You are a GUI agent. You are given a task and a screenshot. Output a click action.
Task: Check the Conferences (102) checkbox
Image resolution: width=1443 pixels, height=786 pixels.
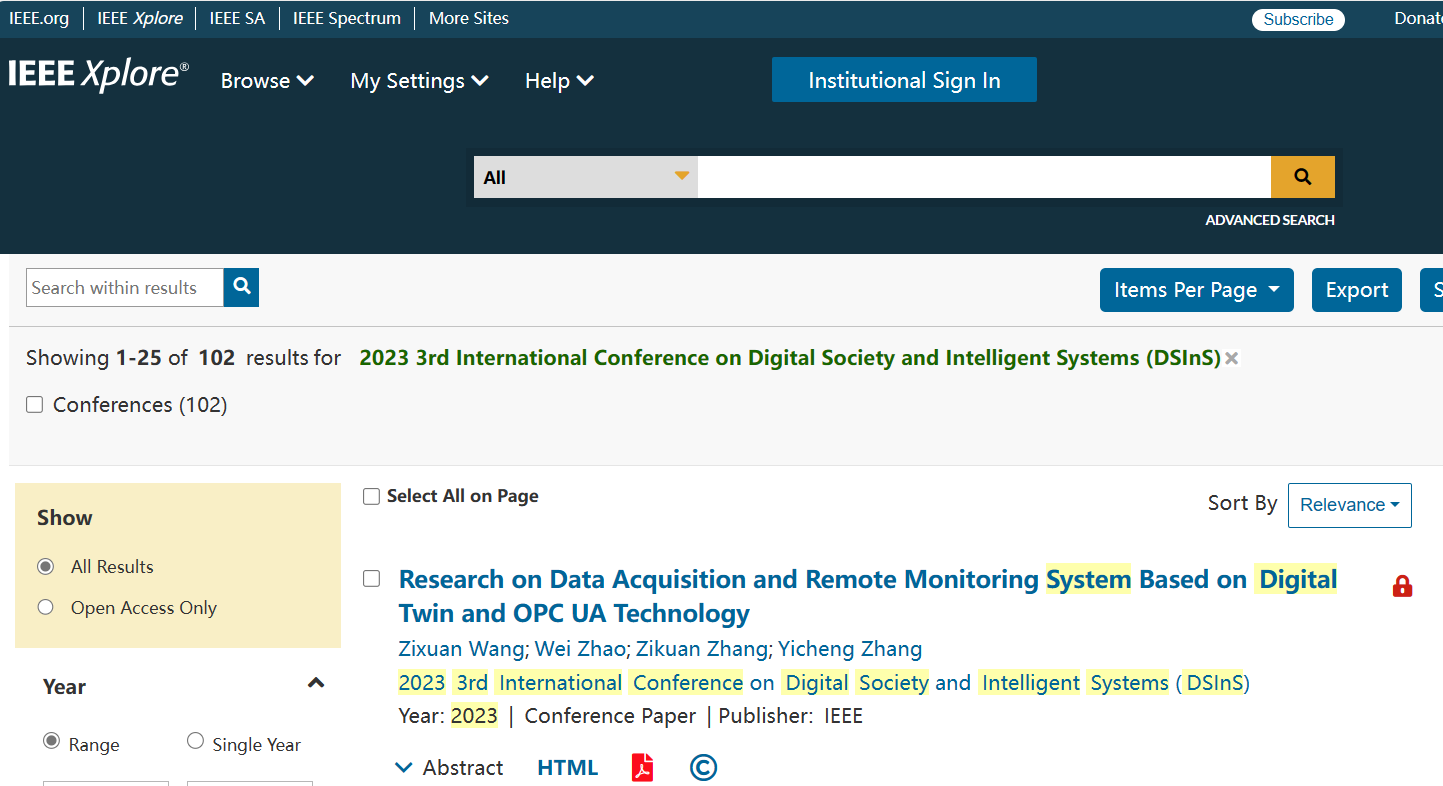click(35, 405)
